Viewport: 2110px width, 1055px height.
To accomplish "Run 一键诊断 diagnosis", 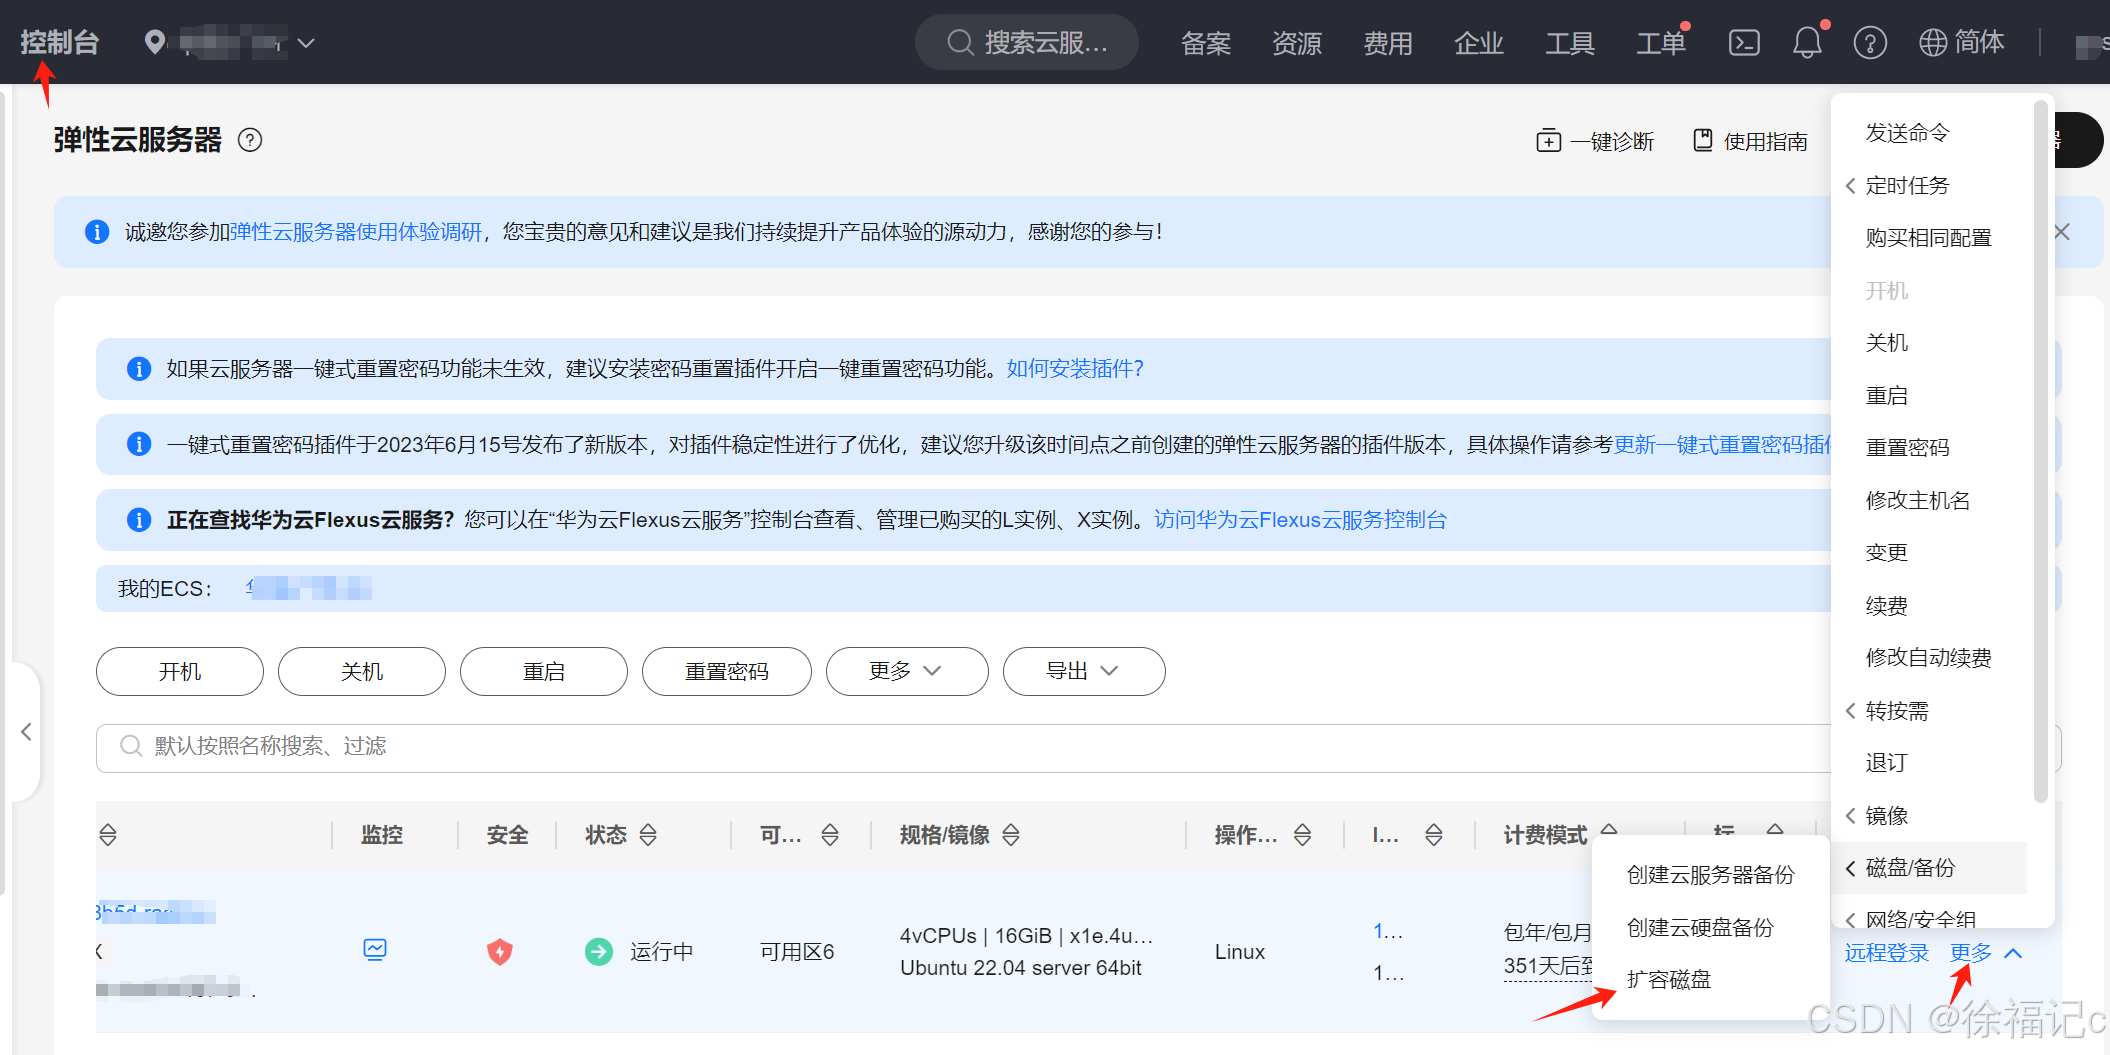I will pos(1595,141).
